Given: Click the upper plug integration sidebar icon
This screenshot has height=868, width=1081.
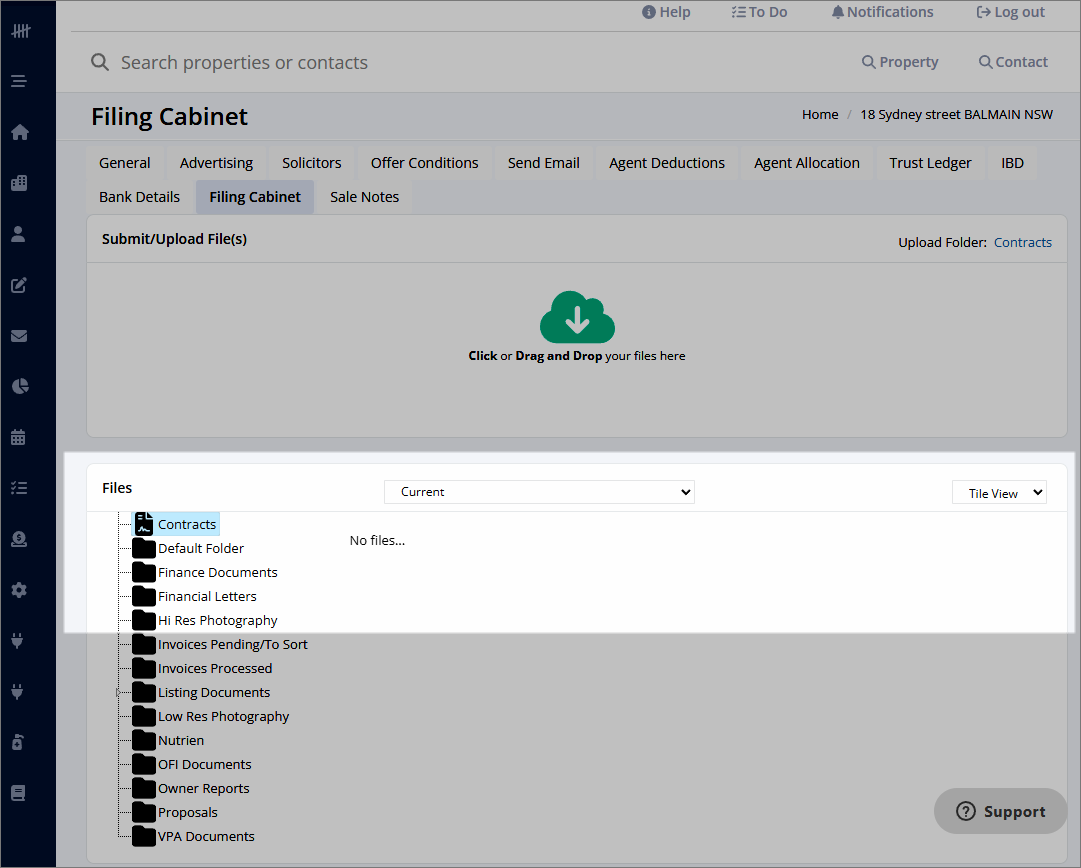Looking at the screenshot, I should click(x=18, y=640).
